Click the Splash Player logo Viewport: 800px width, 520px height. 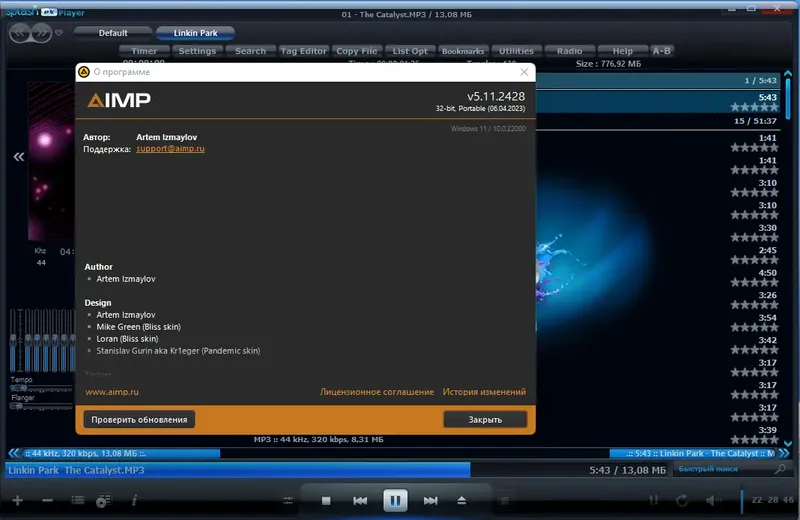click(x=45, y=12)
